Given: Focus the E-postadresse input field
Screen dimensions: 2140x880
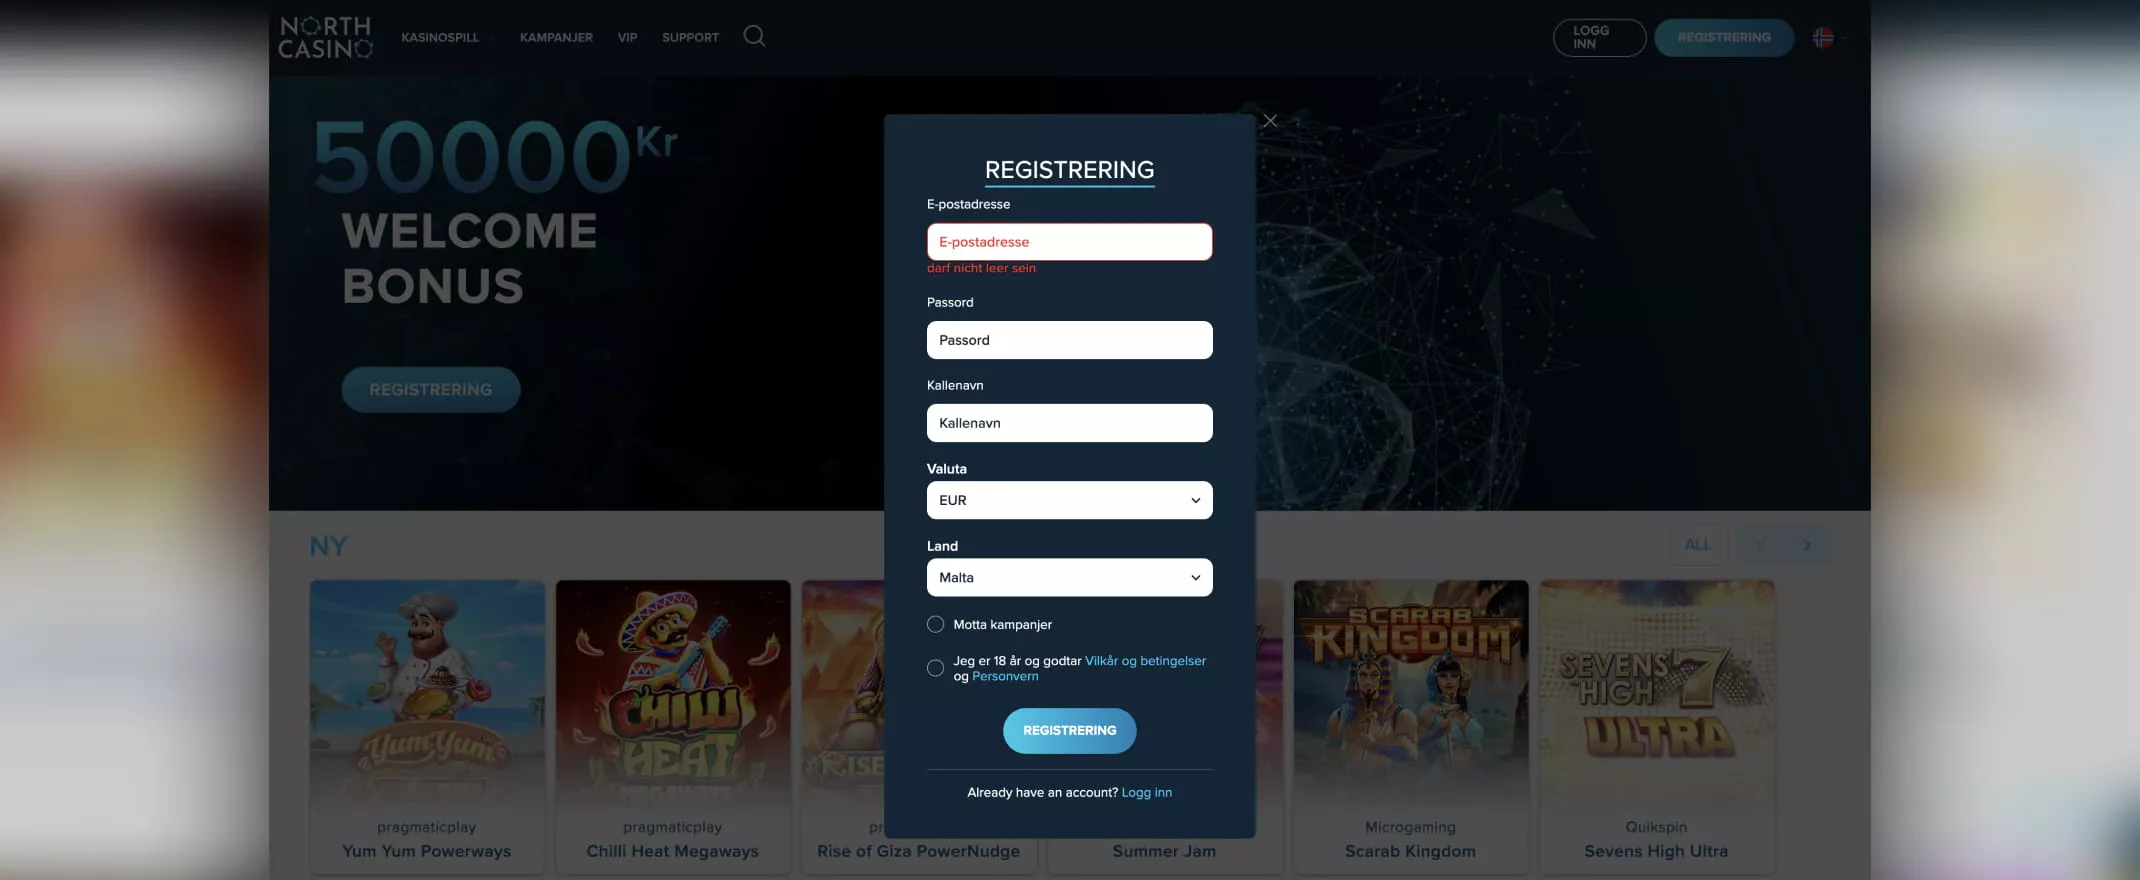Looking at the screenshot, I should pos(1069,242).
